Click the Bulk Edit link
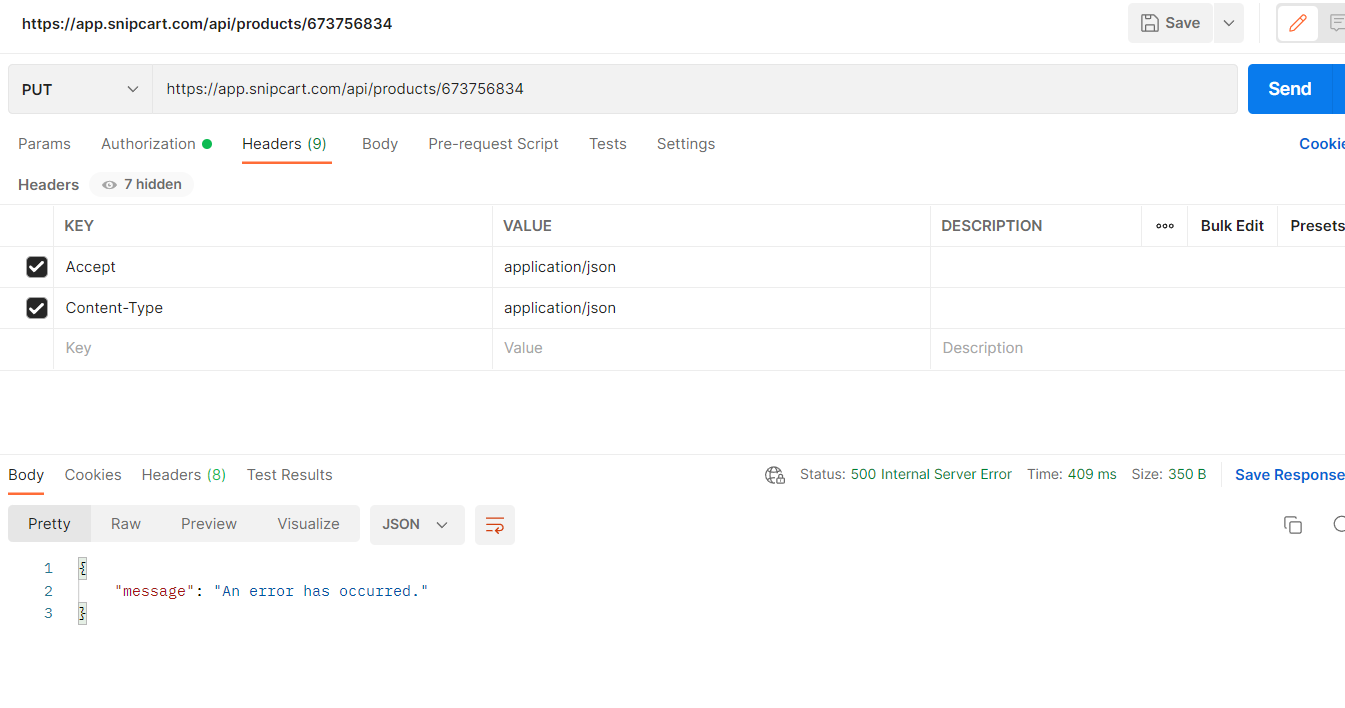 pos(1232,226)
